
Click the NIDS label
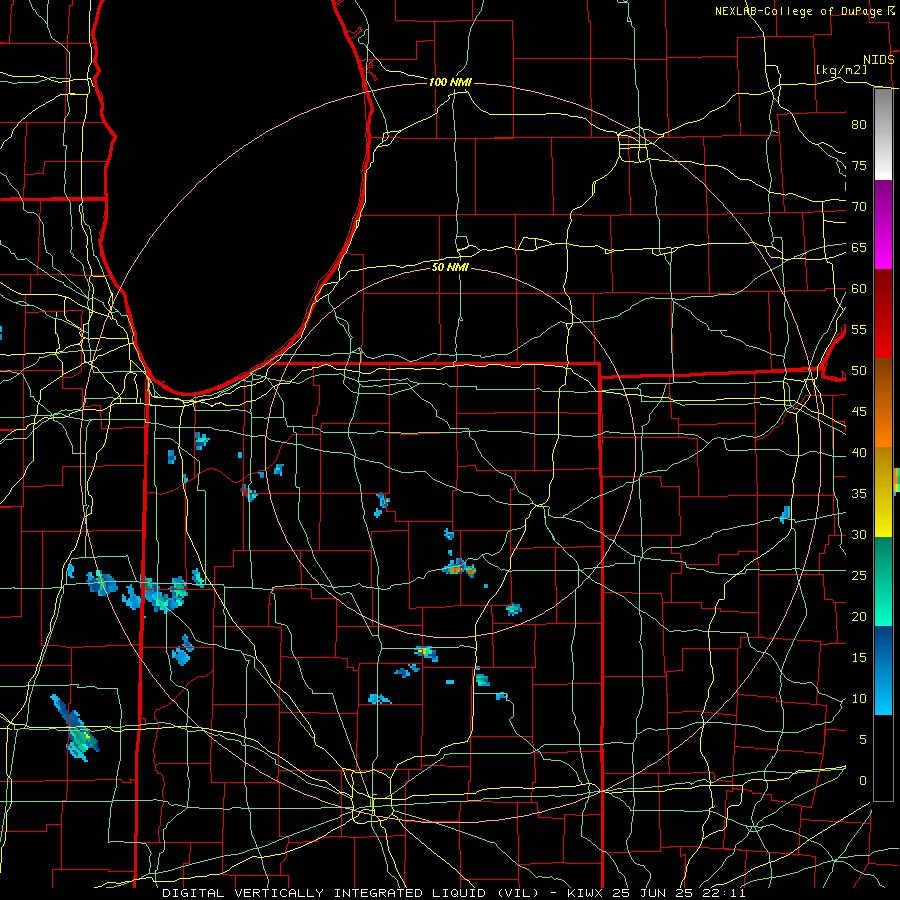pos(879,60)
